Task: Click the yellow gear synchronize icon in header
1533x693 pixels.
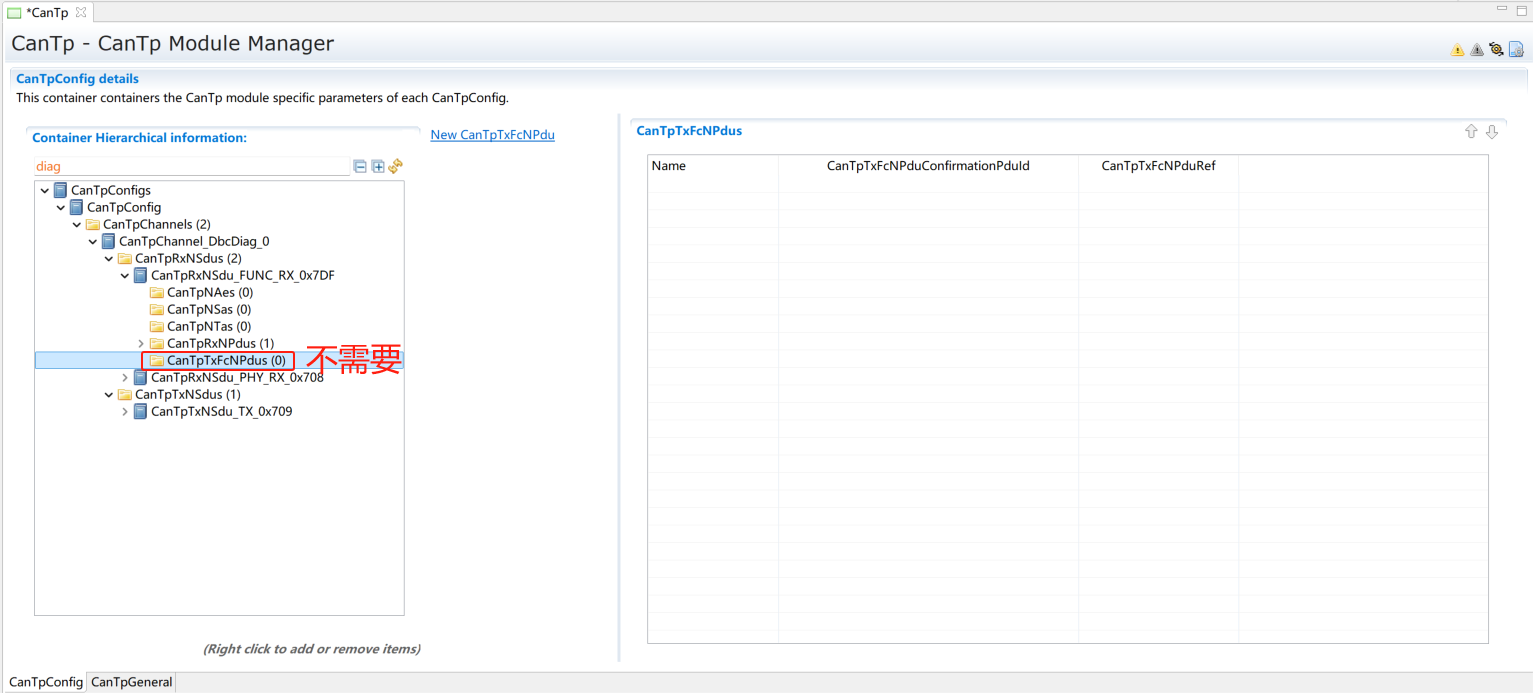Action: (x=1496, y=49)
